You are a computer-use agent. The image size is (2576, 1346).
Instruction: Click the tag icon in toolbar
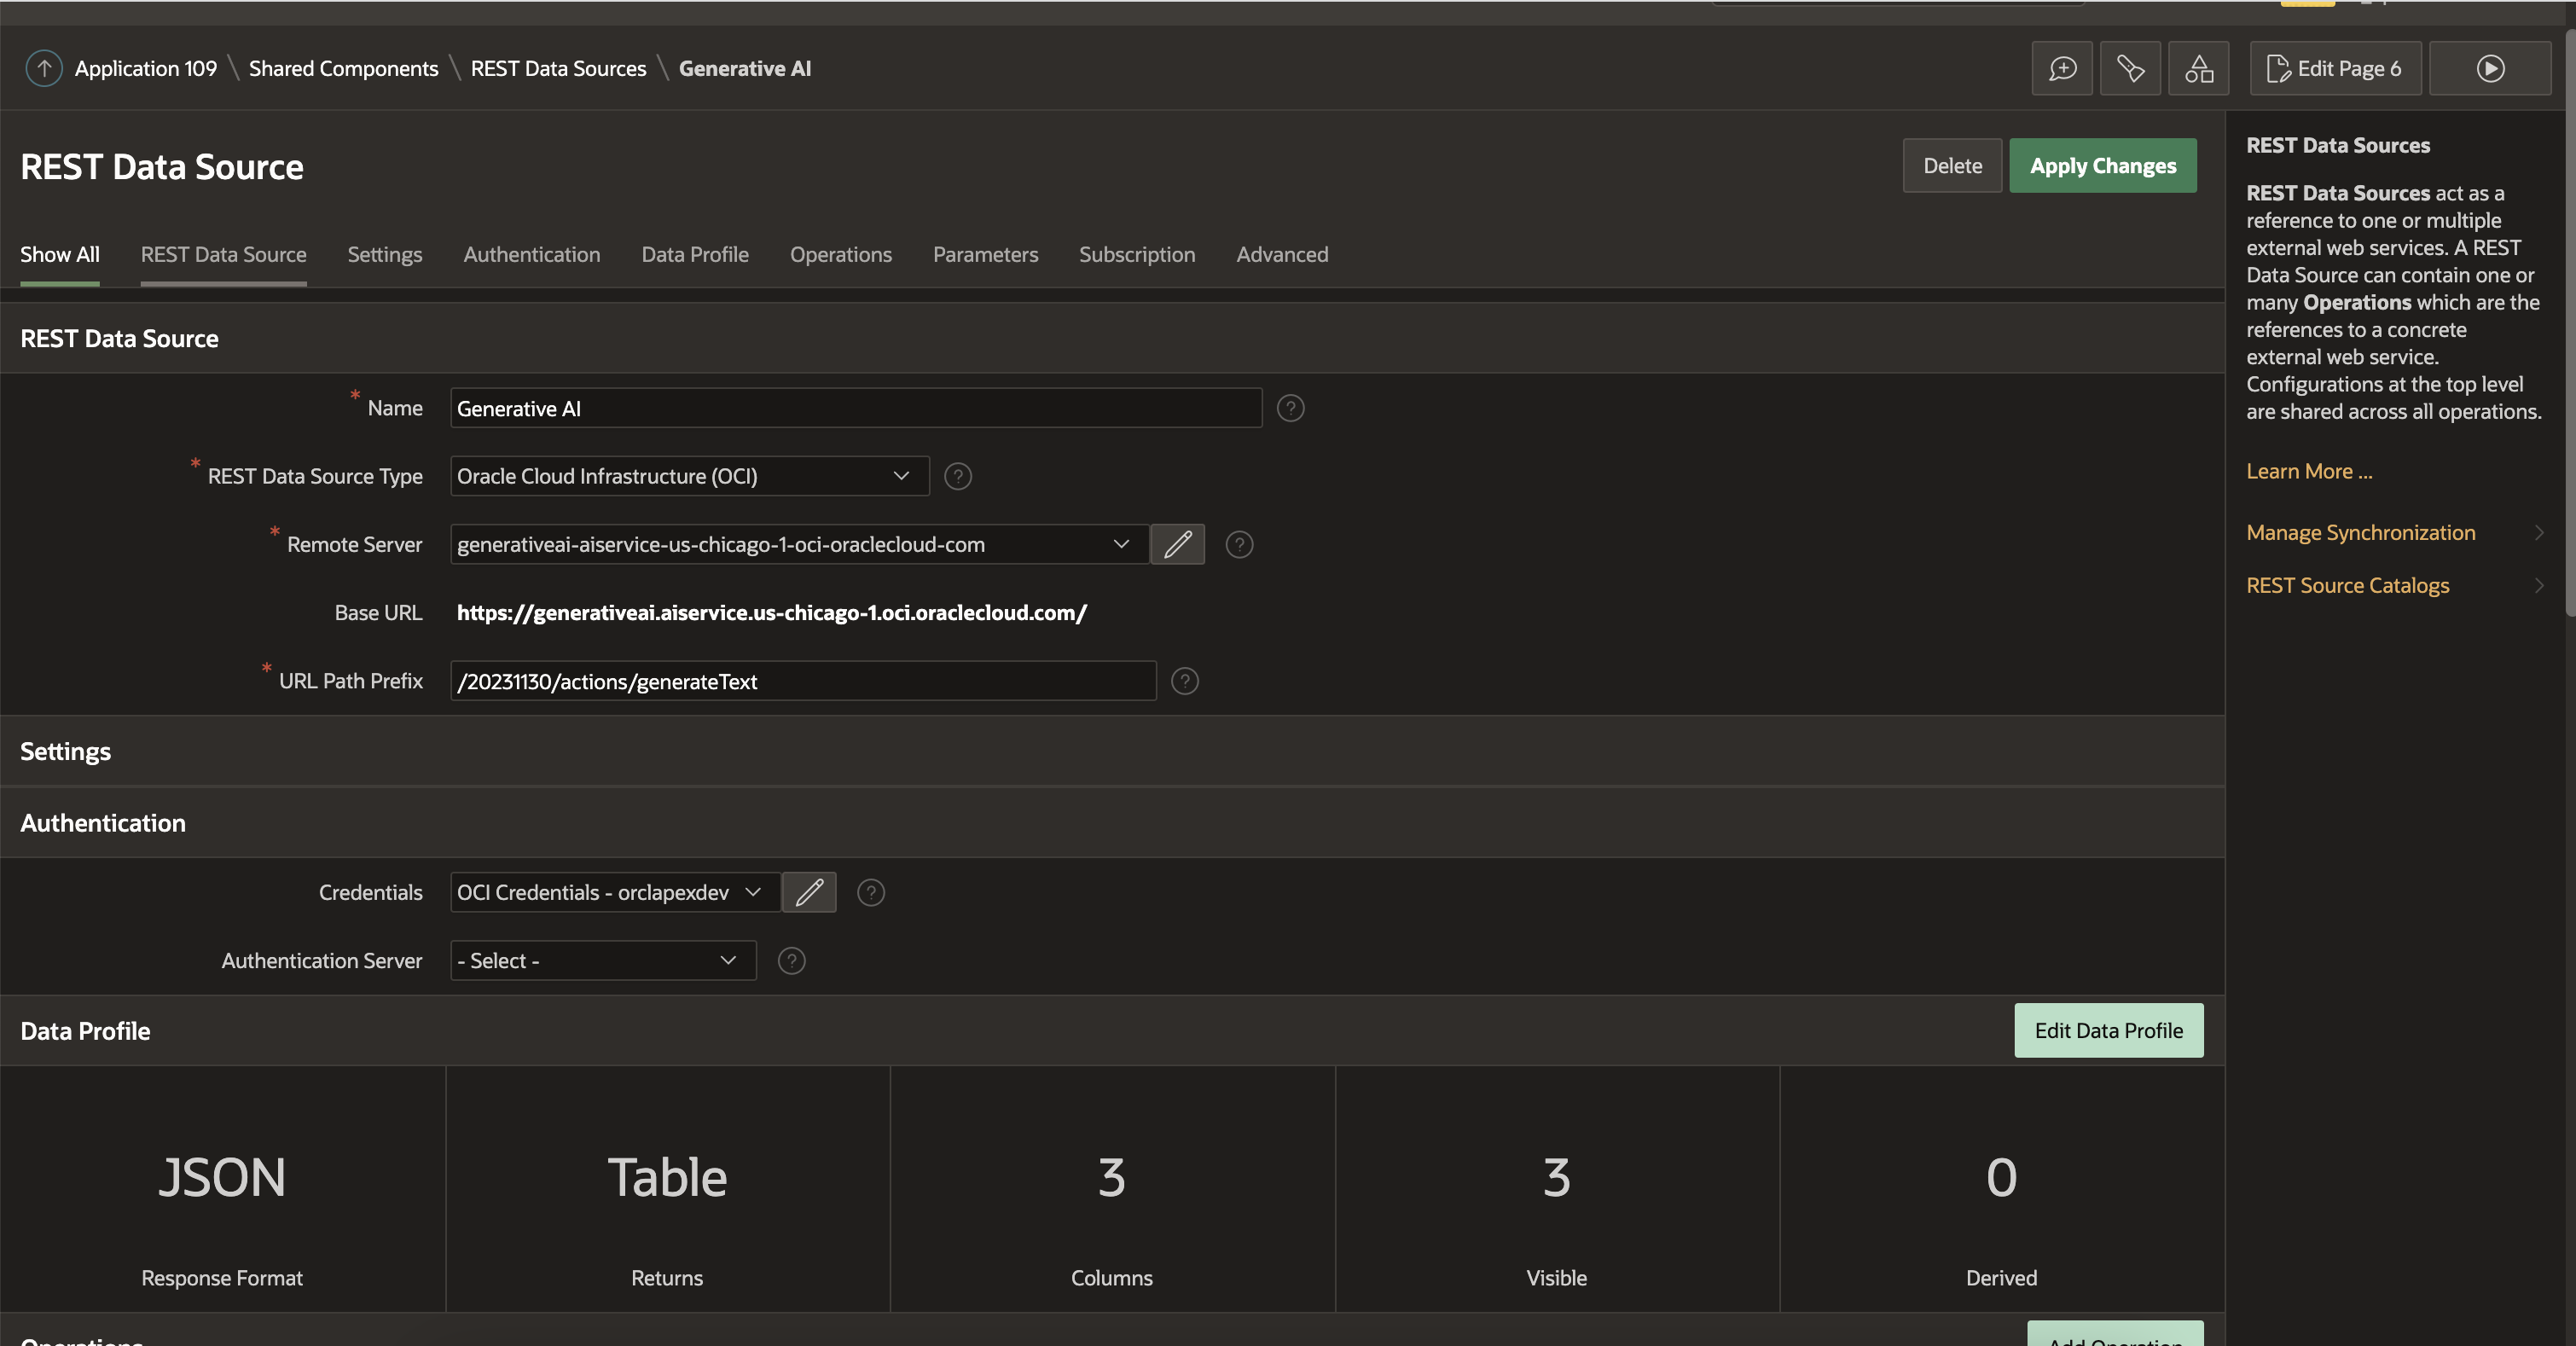pos(2130,68)
